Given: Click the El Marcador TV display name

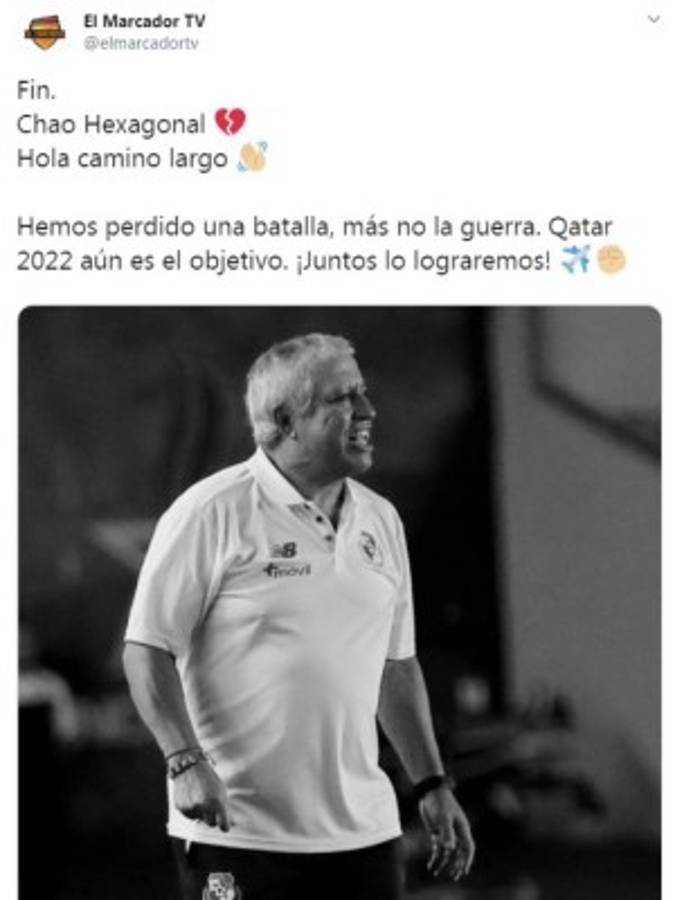Looking at the screenshot, I should pos(144,21).
